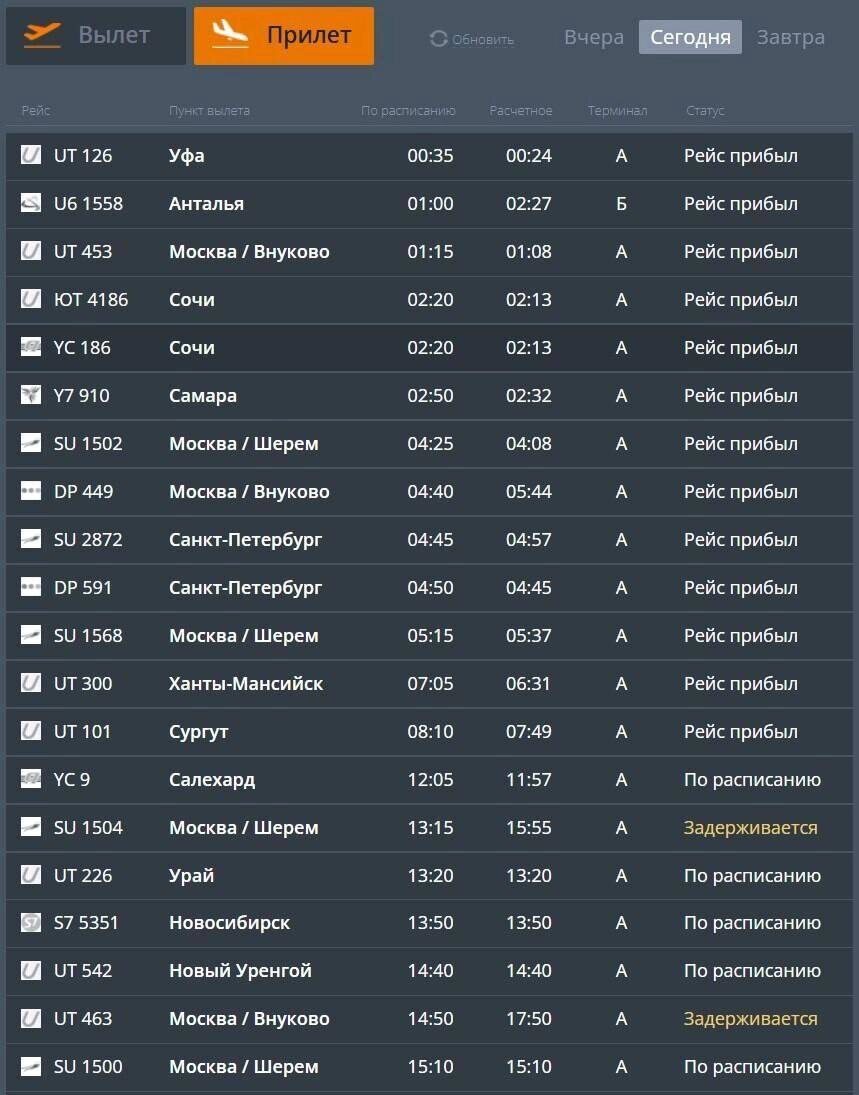Click the Pobeda logo of flight DP 449

(31, 491)
